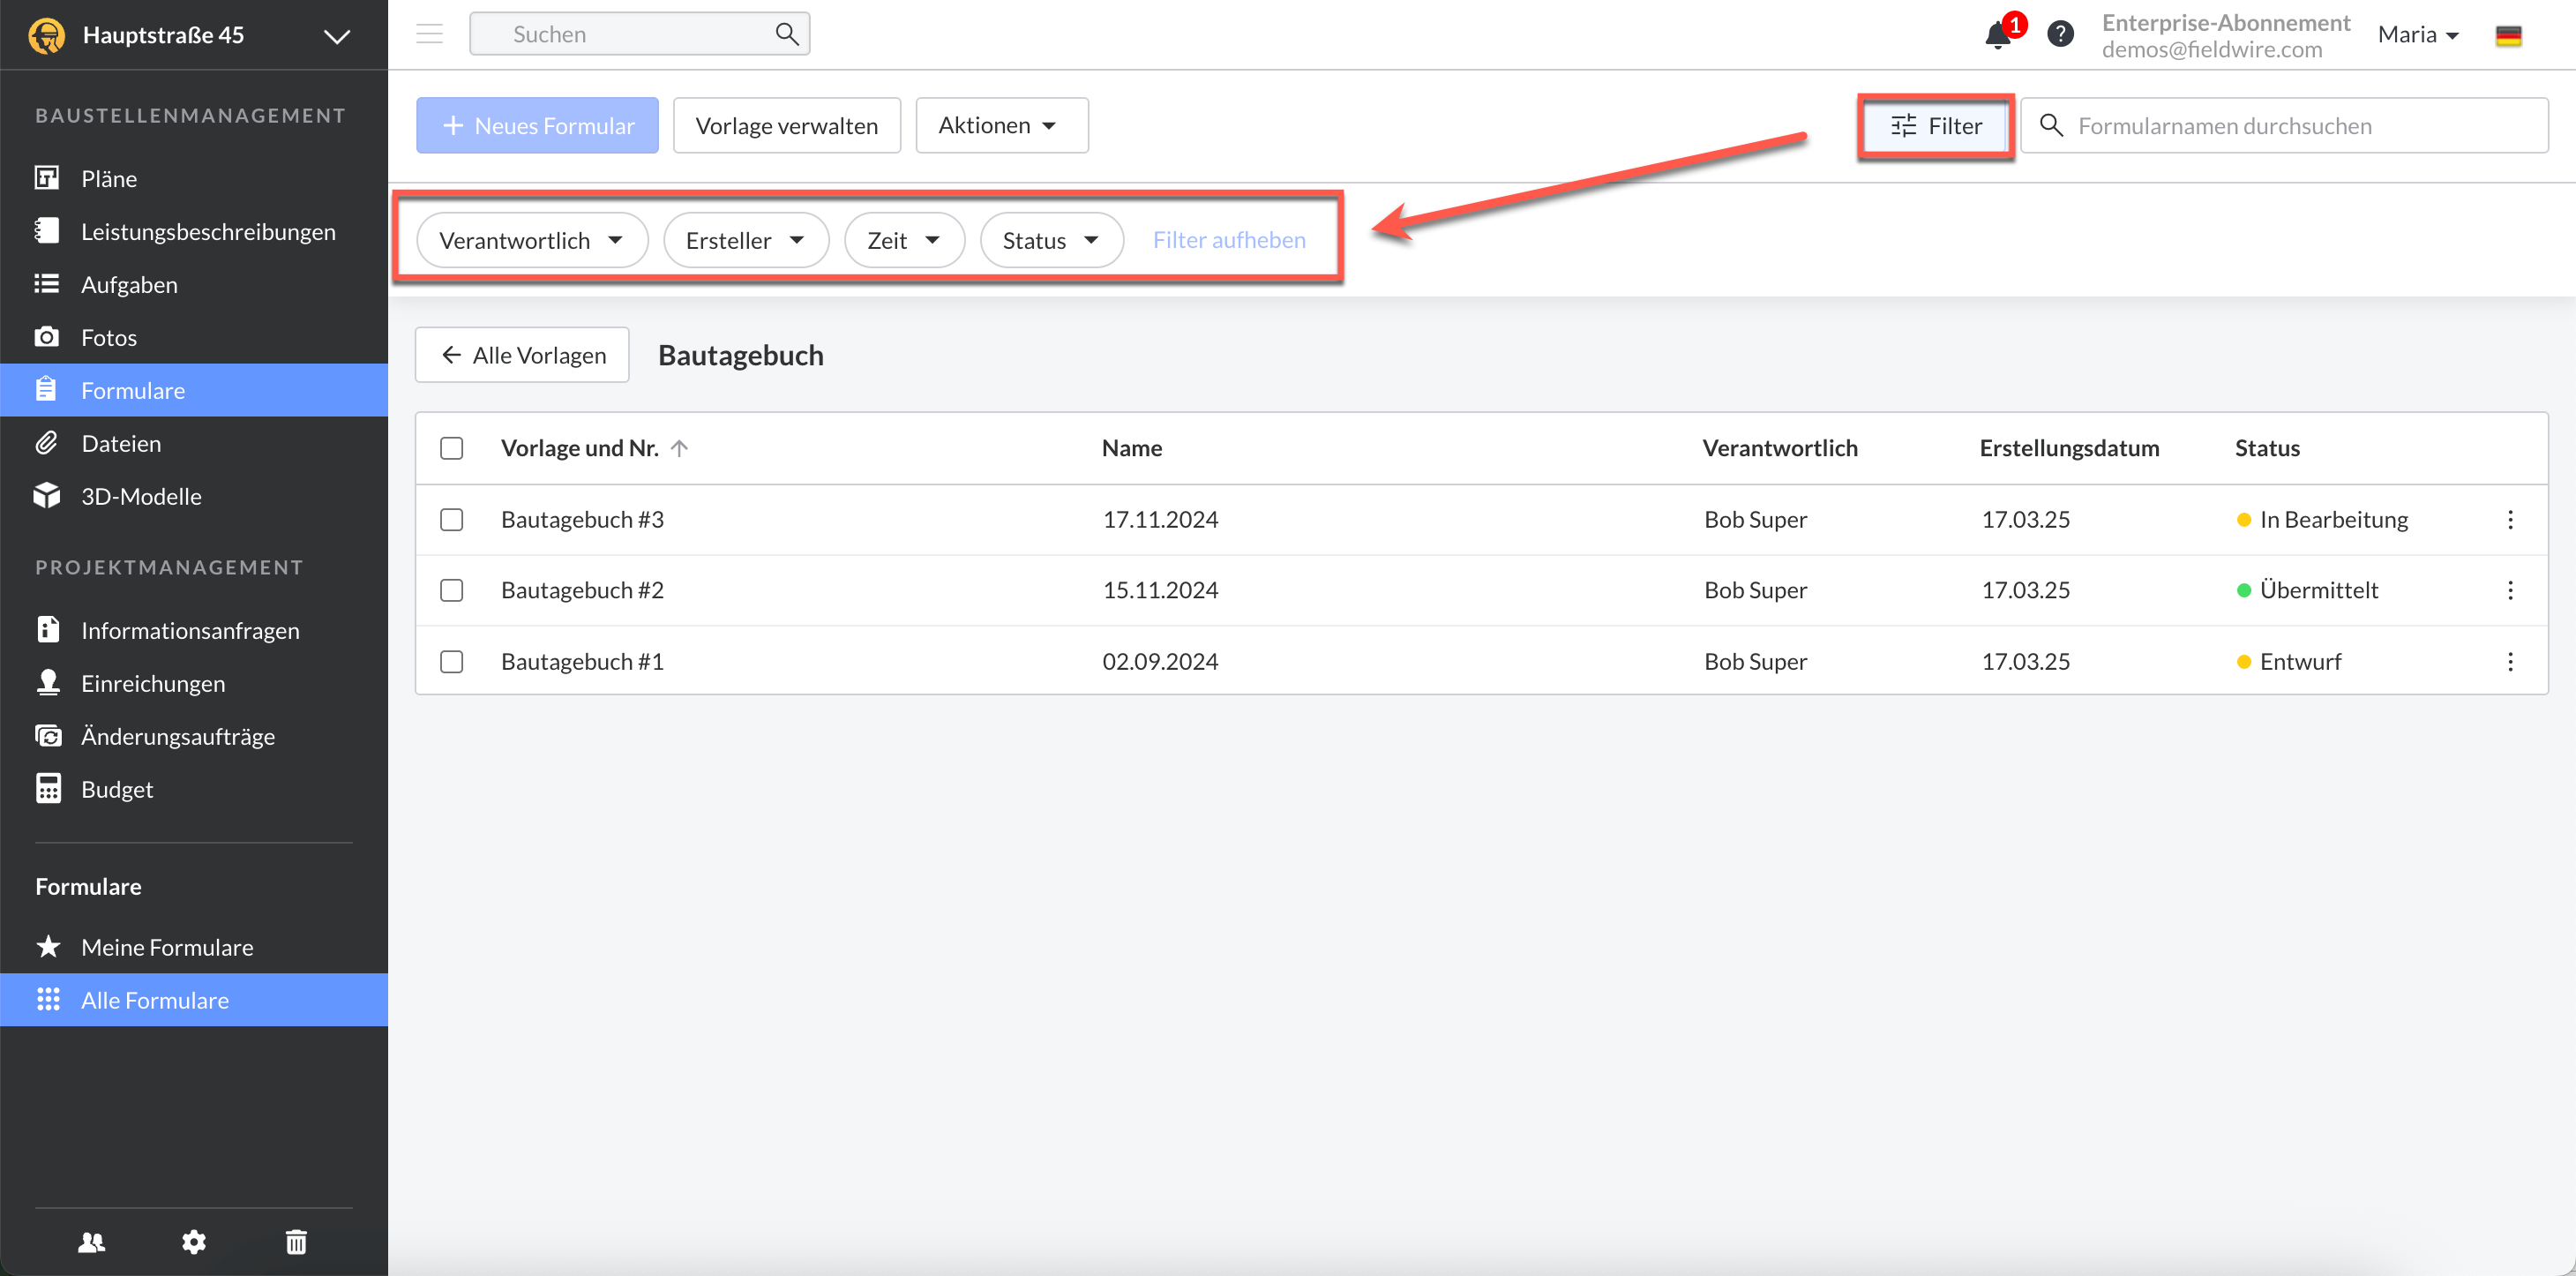This screenshot has height=1276, width=2576.
Task: Click the Vorlage verwalten button
Action: tap(786, 125)
